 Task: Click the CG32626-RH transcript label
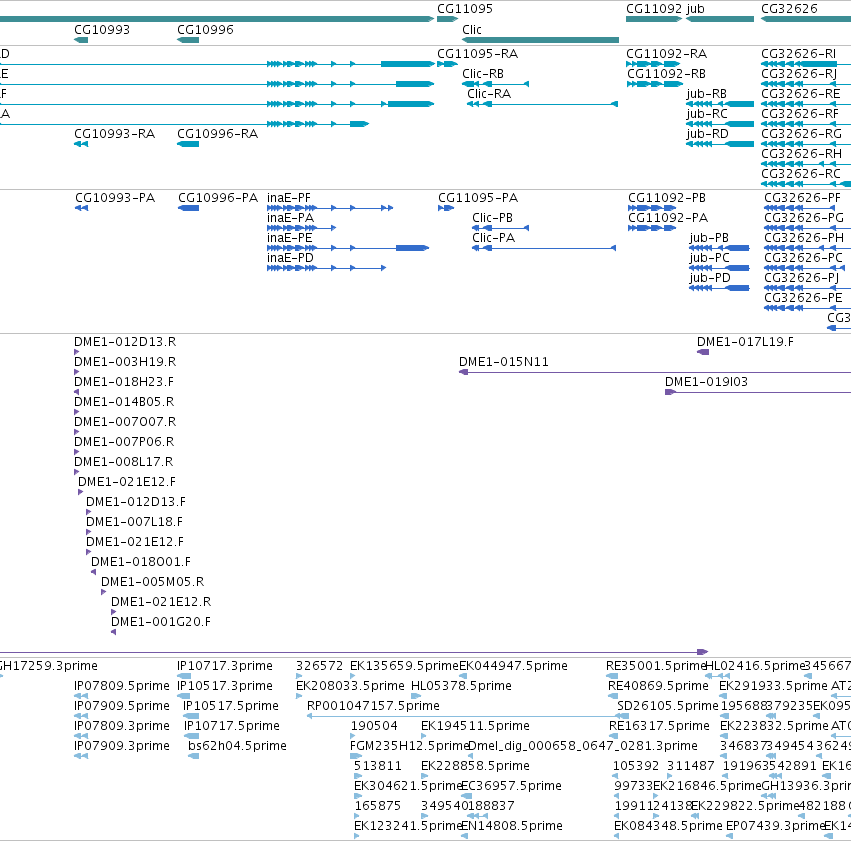[x=802, y=154]
